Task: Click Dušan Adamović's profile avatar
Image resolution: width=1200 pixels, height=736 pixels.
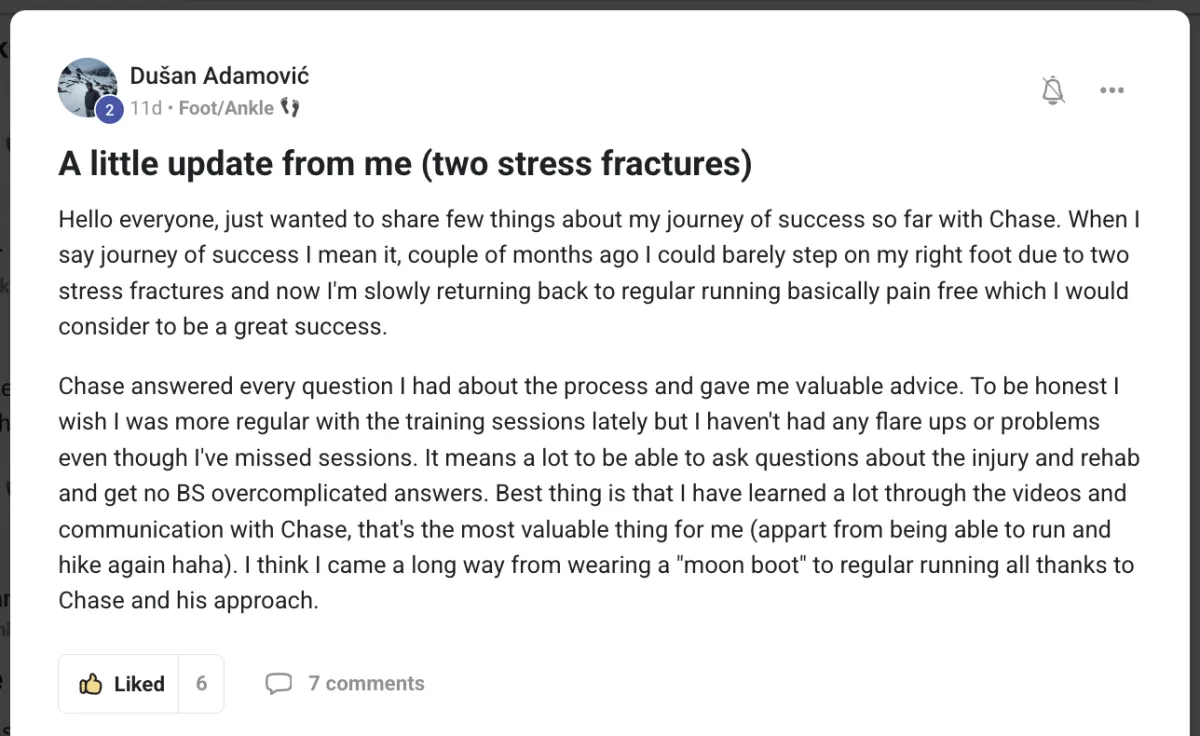Action: (88, 87)
